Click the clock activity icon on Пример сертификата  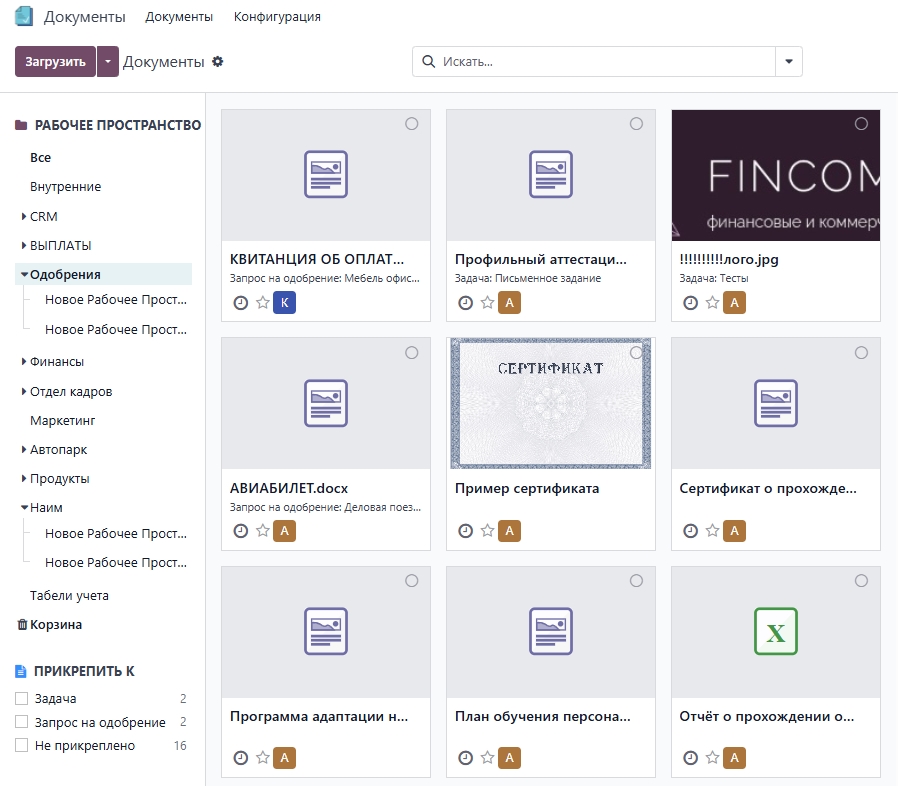465,531
